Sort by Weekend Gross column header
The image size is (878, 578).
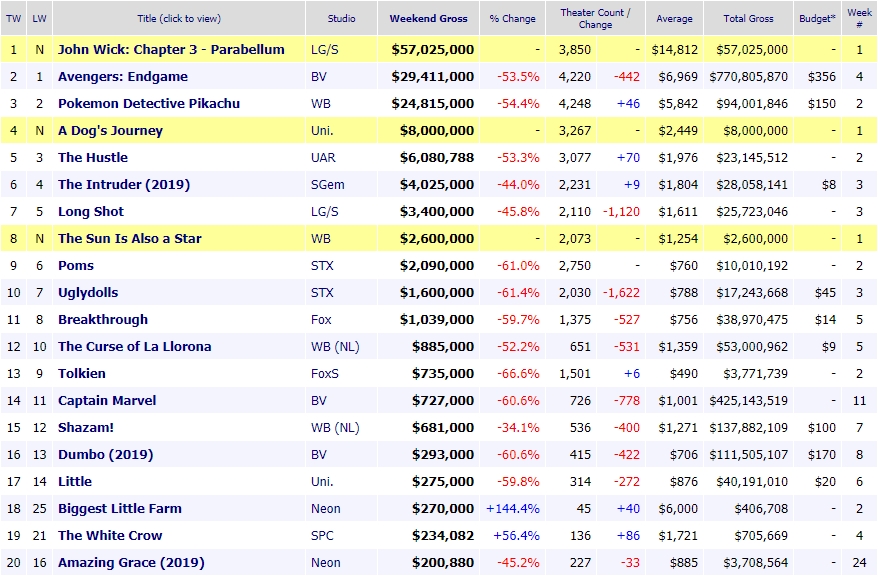tap(428, 18)
